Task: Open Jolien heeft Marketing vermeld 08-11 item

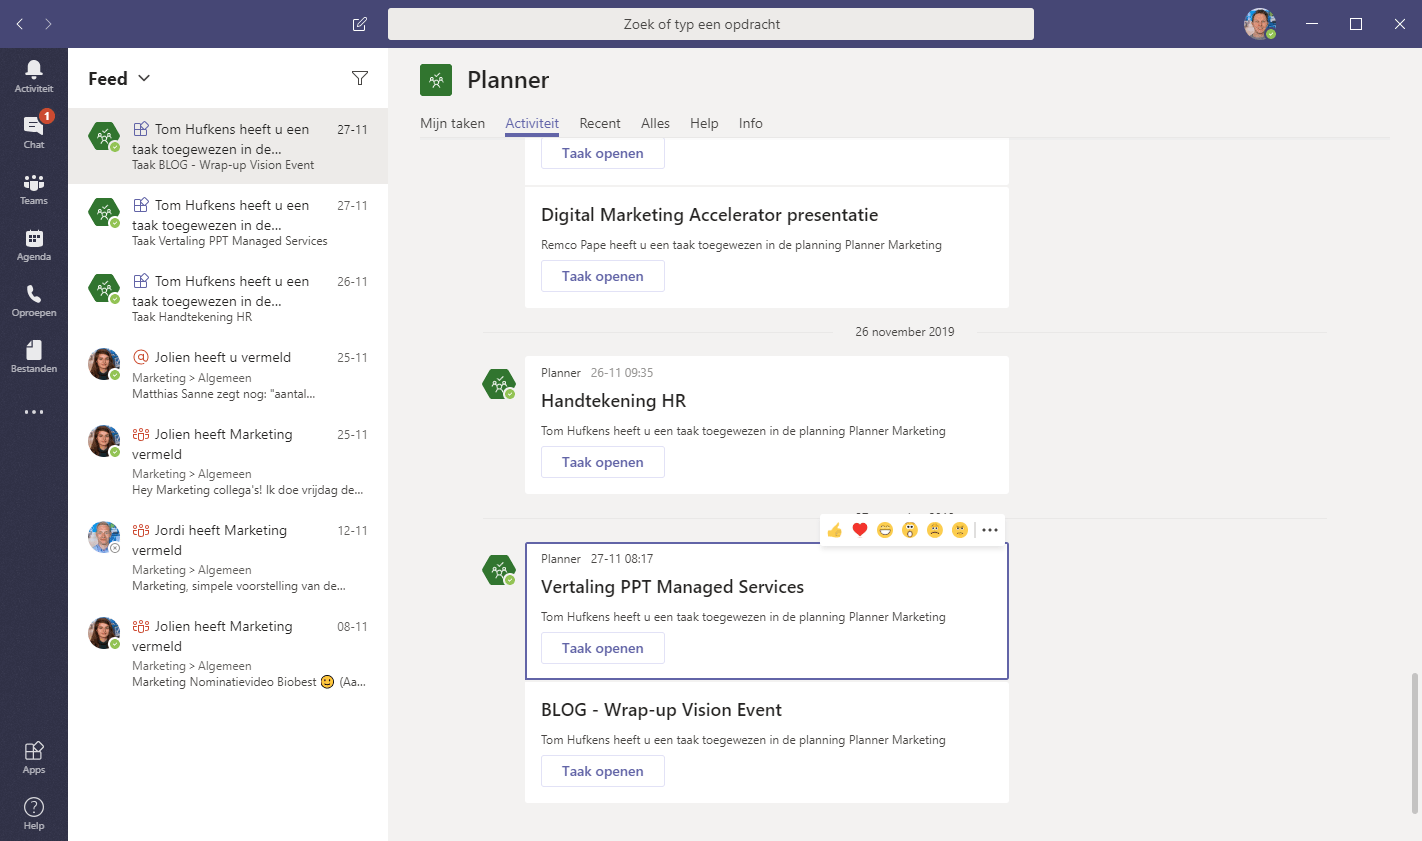Action: [x=228, y=653]
